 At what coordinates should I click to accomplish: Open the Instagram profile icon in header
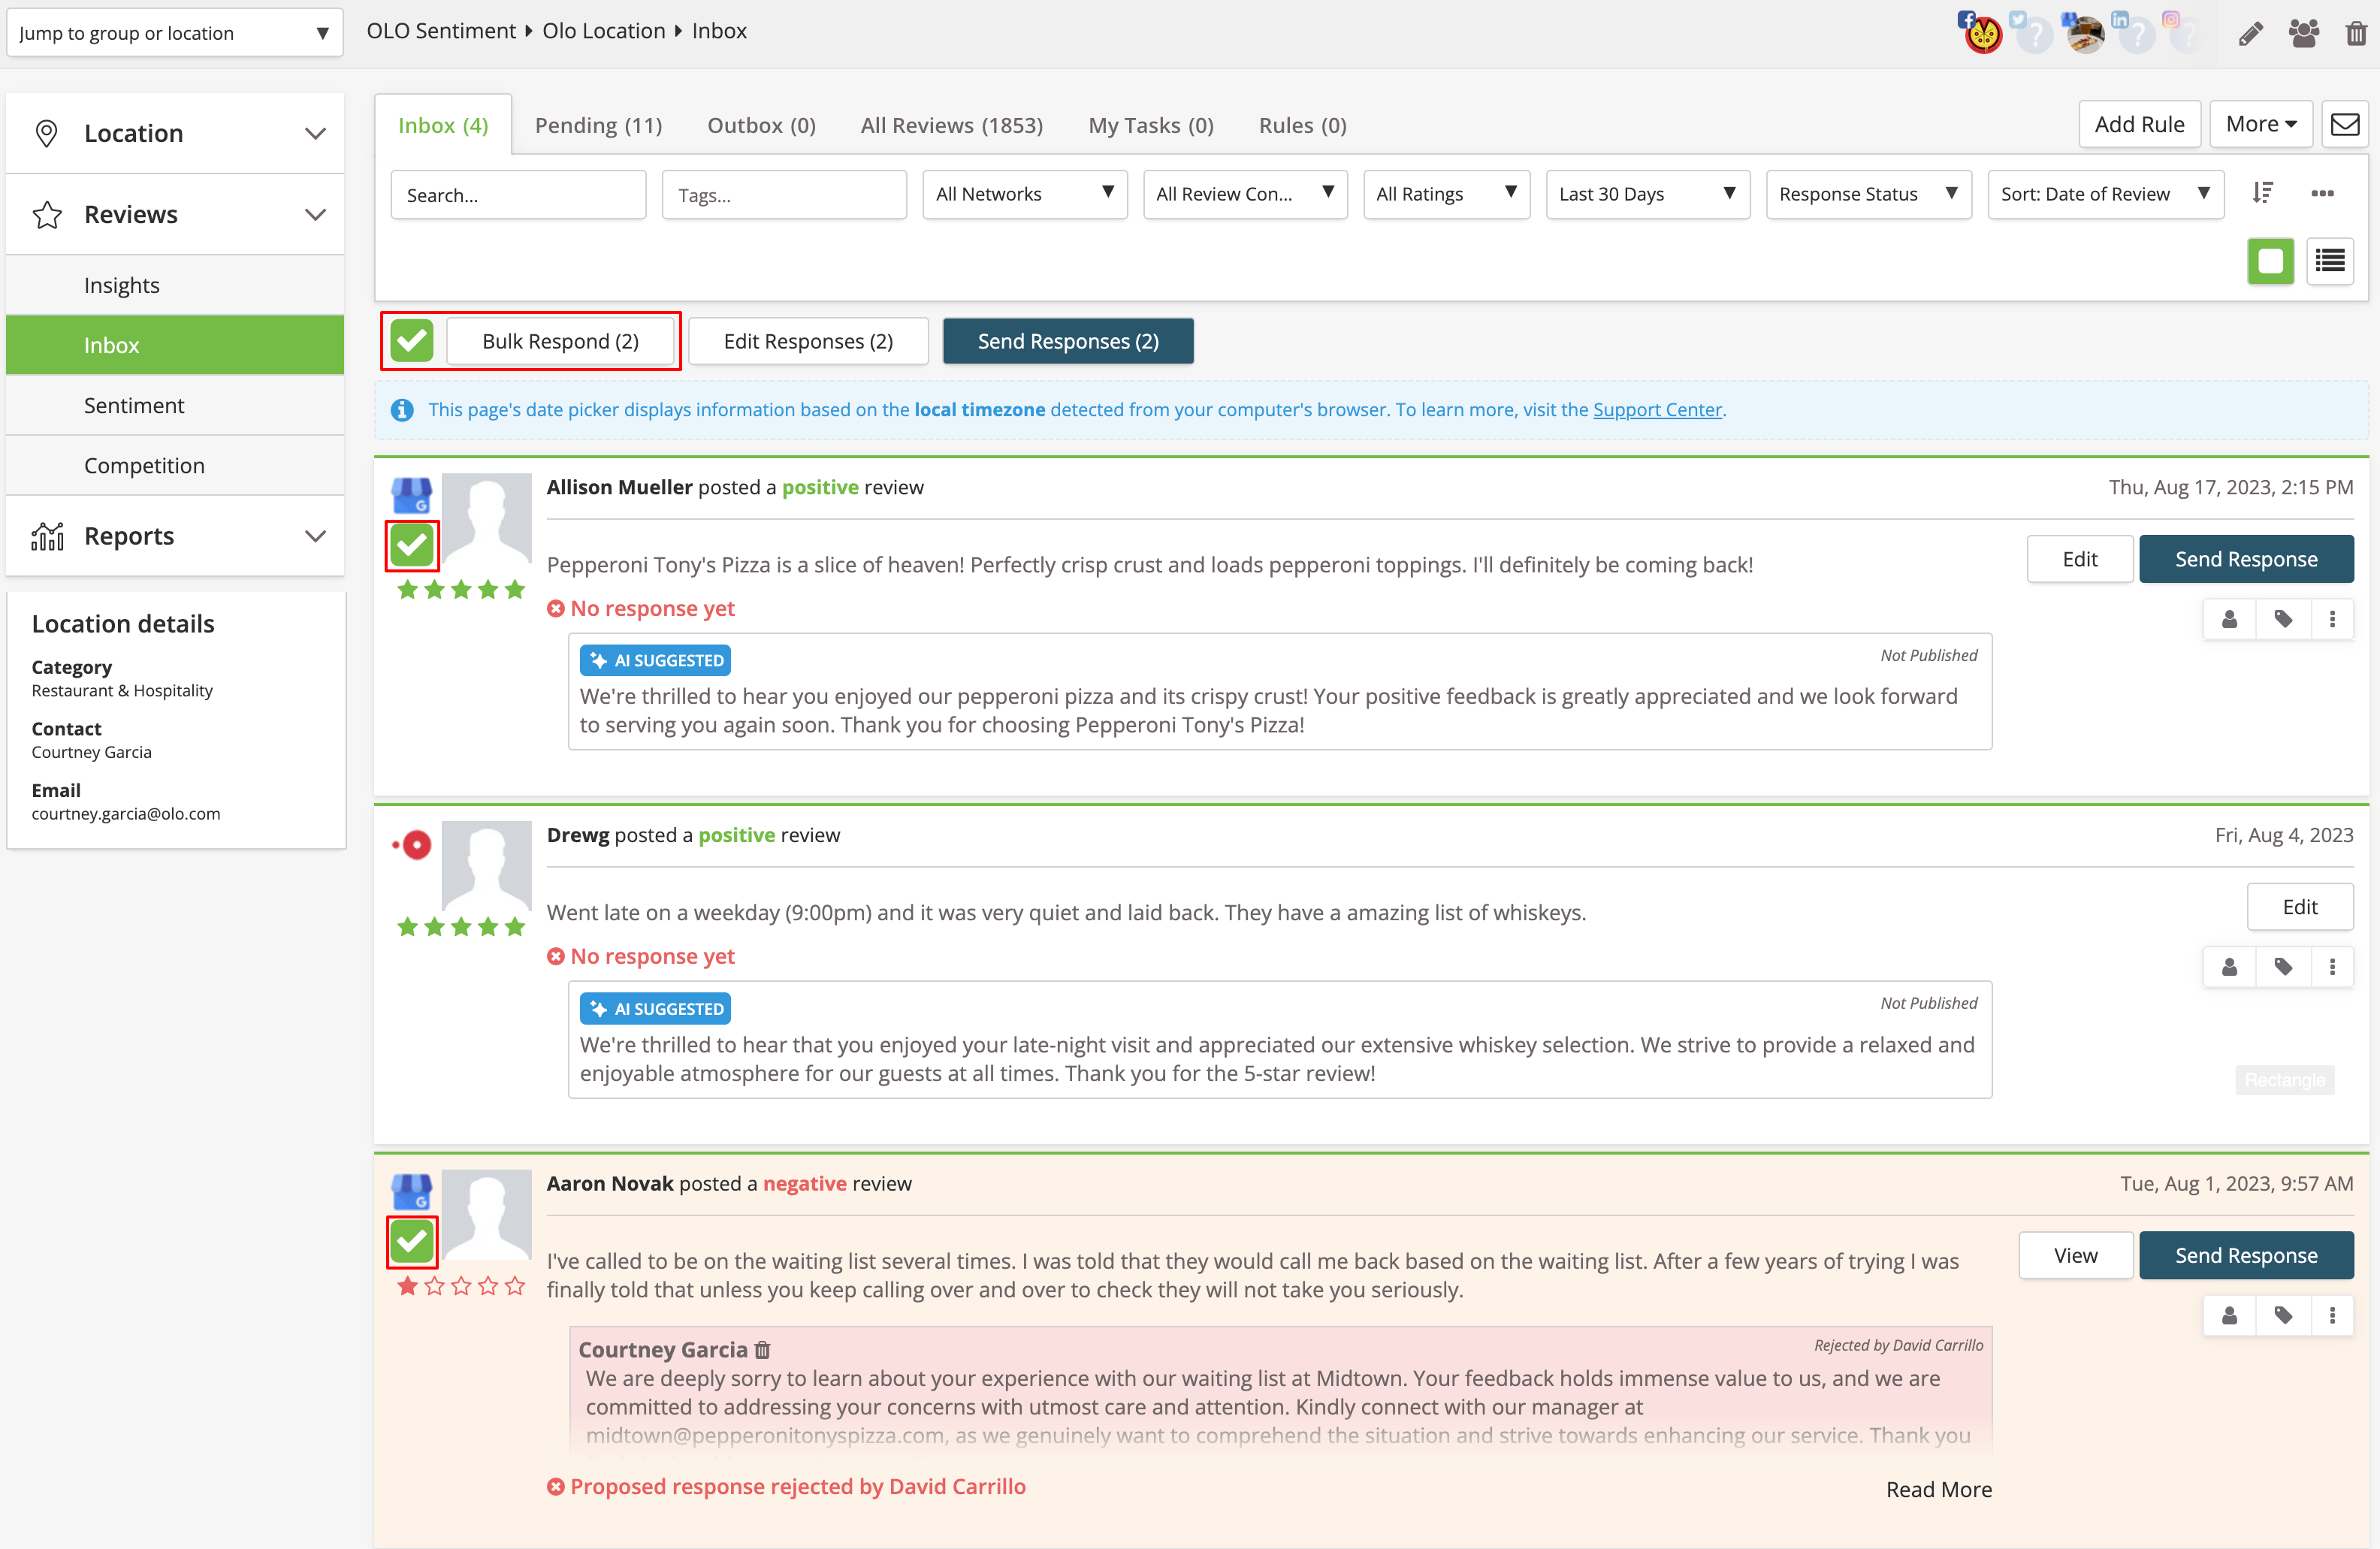pyautogui.click(x=2185, y=33)
